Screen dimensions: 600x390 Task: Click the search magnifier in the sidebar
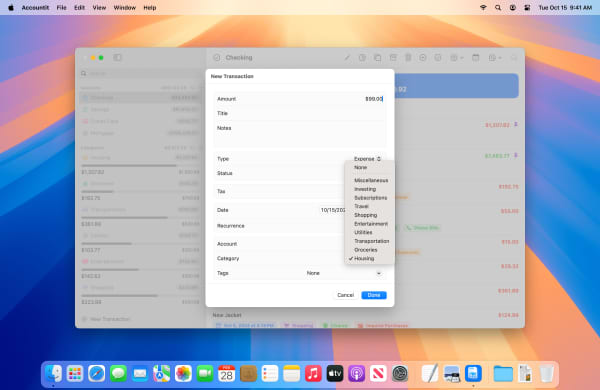click(84, 73)
